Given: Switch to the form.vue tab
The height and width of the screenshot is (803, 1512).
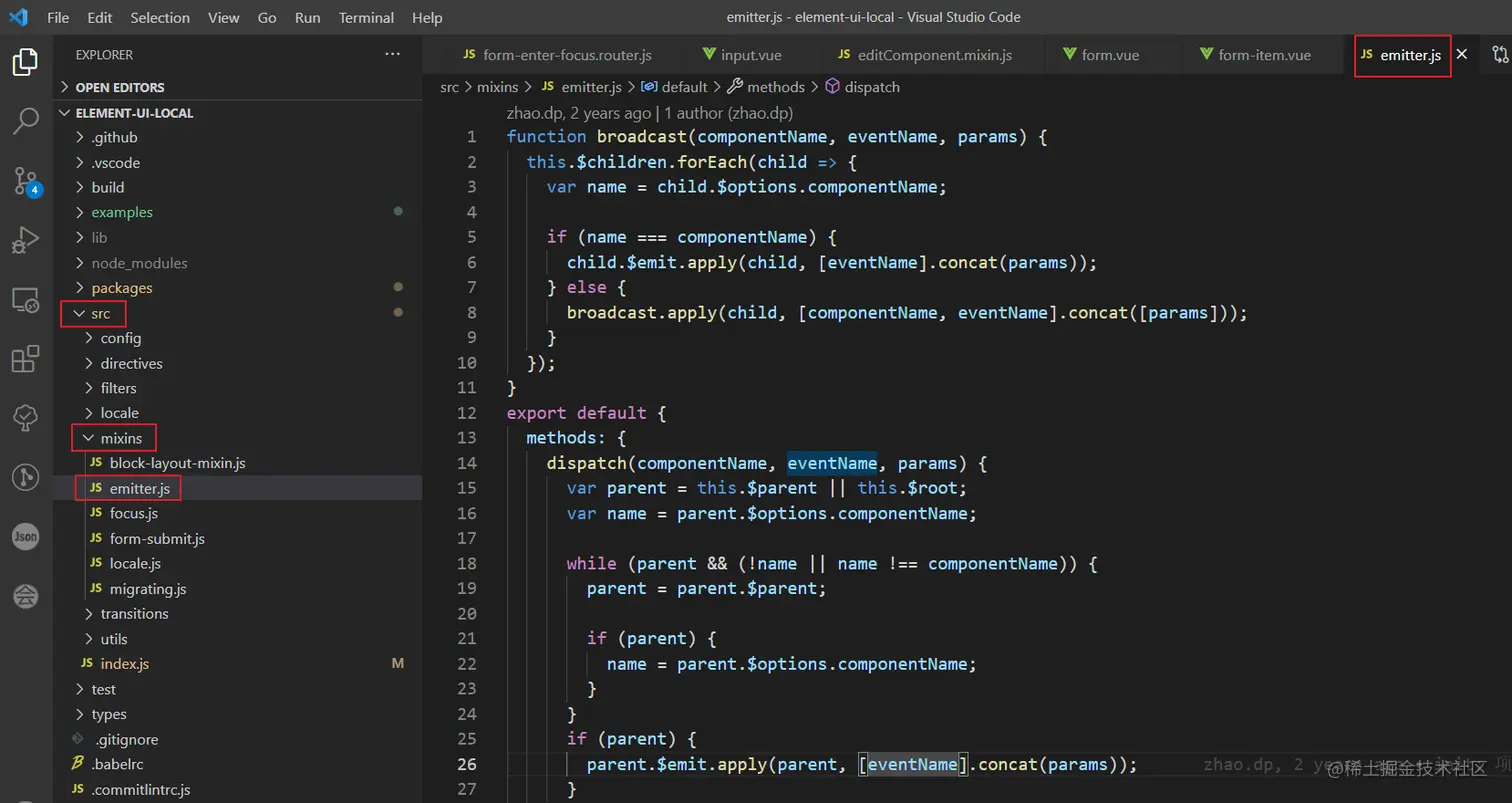Looking at the screenshot, I should 1101,55.
